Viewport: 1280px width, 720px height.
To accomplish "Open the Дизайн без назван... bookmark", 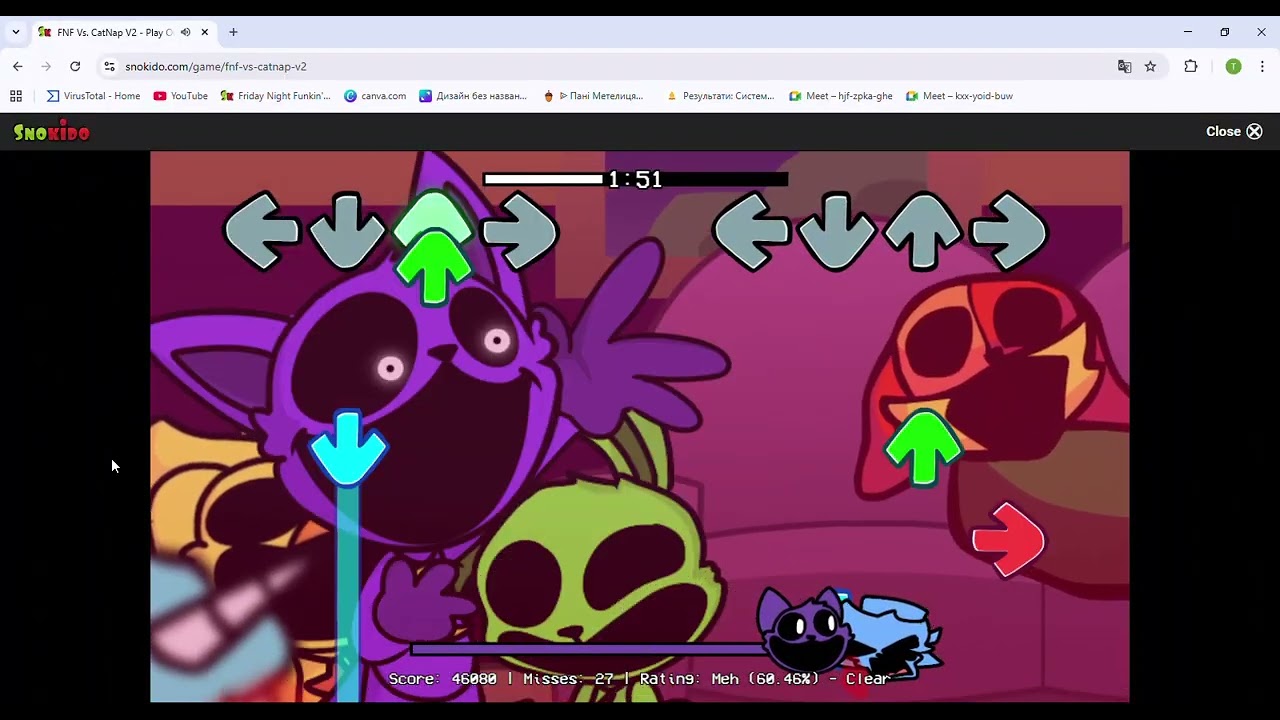I will point(473,96).
